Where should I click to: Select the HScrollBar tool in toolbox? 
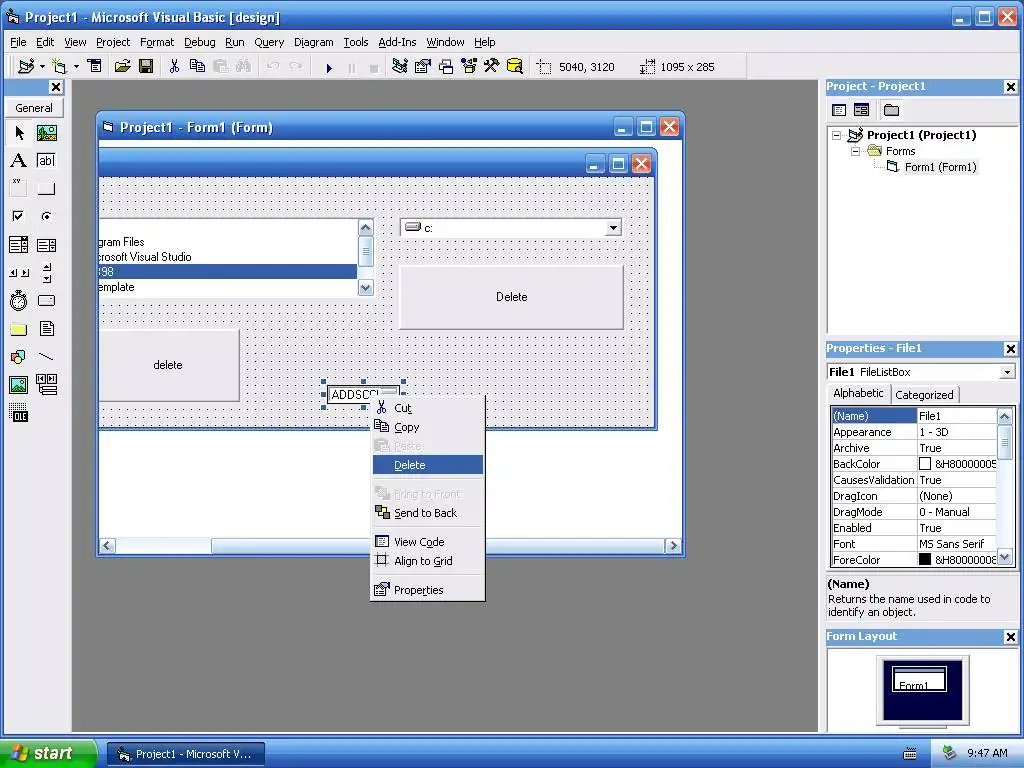click(x=19, y=273)
